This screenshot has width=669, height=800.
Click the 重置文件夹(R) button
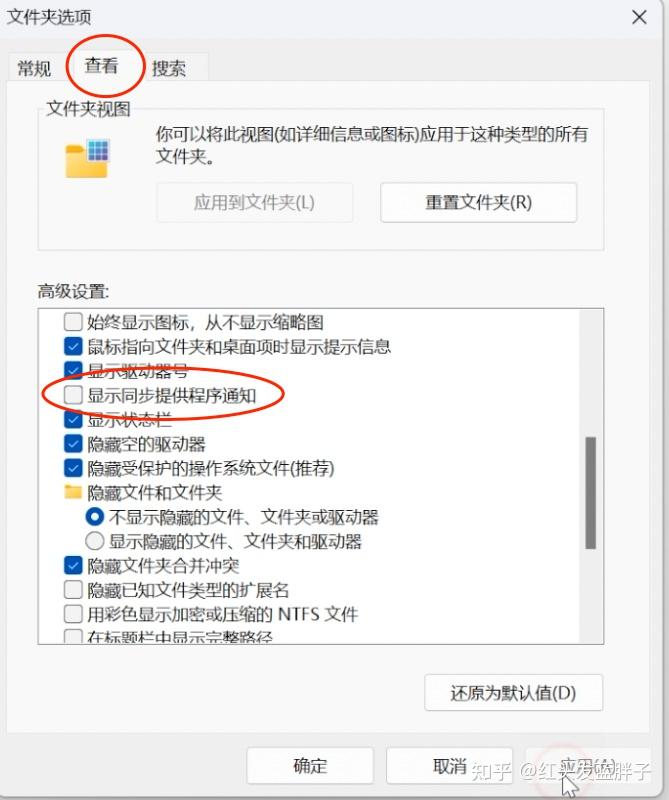coord(478,203)
